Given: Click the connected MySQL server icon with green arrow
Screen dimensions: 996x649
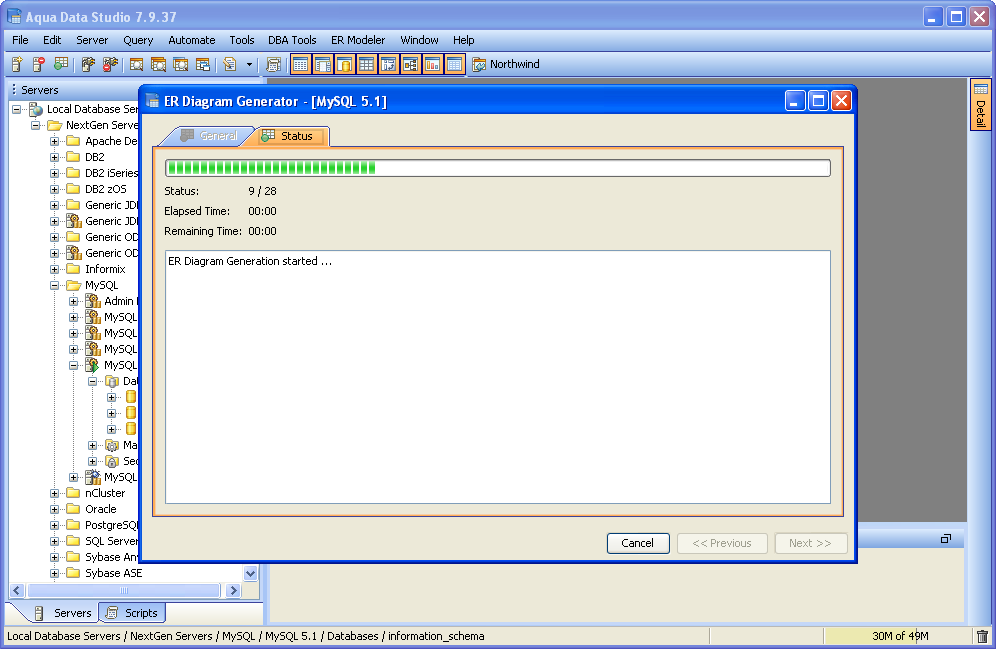Looking at the screenshot, I should (x=93, y=365).
